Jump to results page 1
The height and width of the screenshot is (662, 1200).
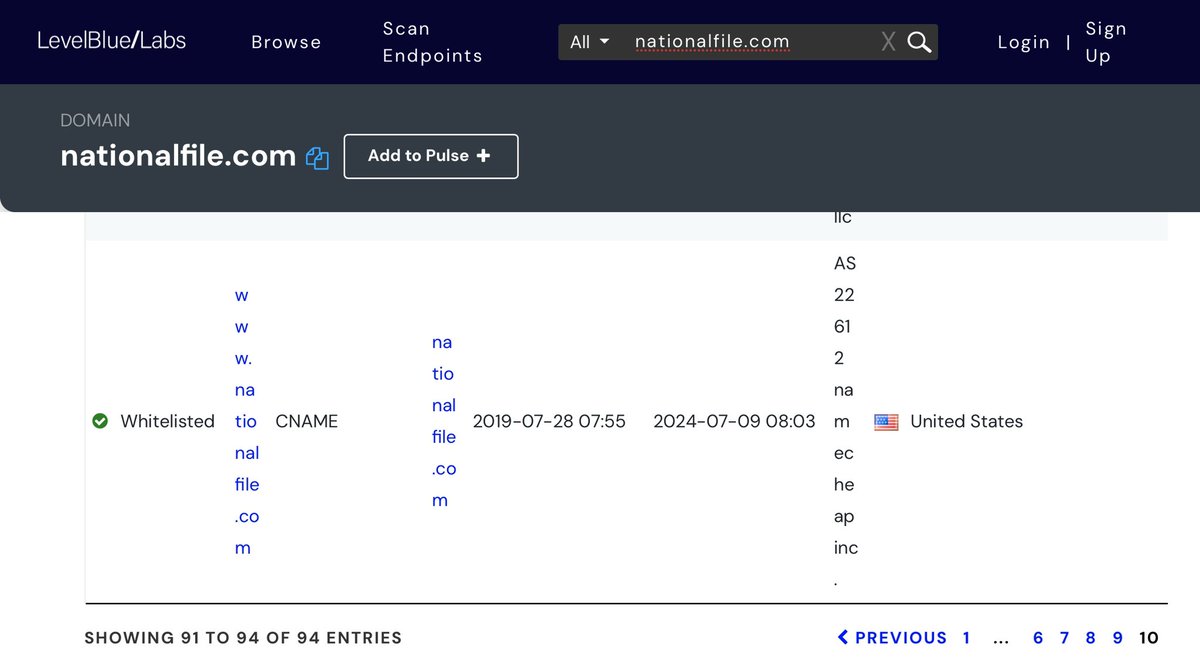point(966,637)
